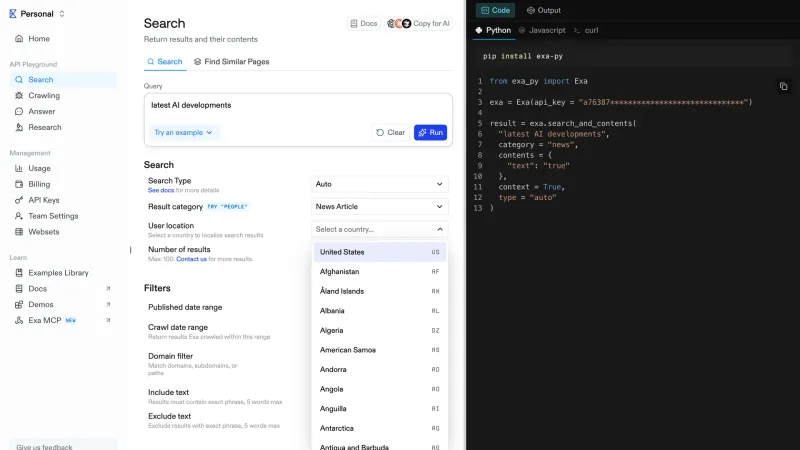Click the Home house icon
This screenshot has height=450, width=800.
click(x=19, y=39)
